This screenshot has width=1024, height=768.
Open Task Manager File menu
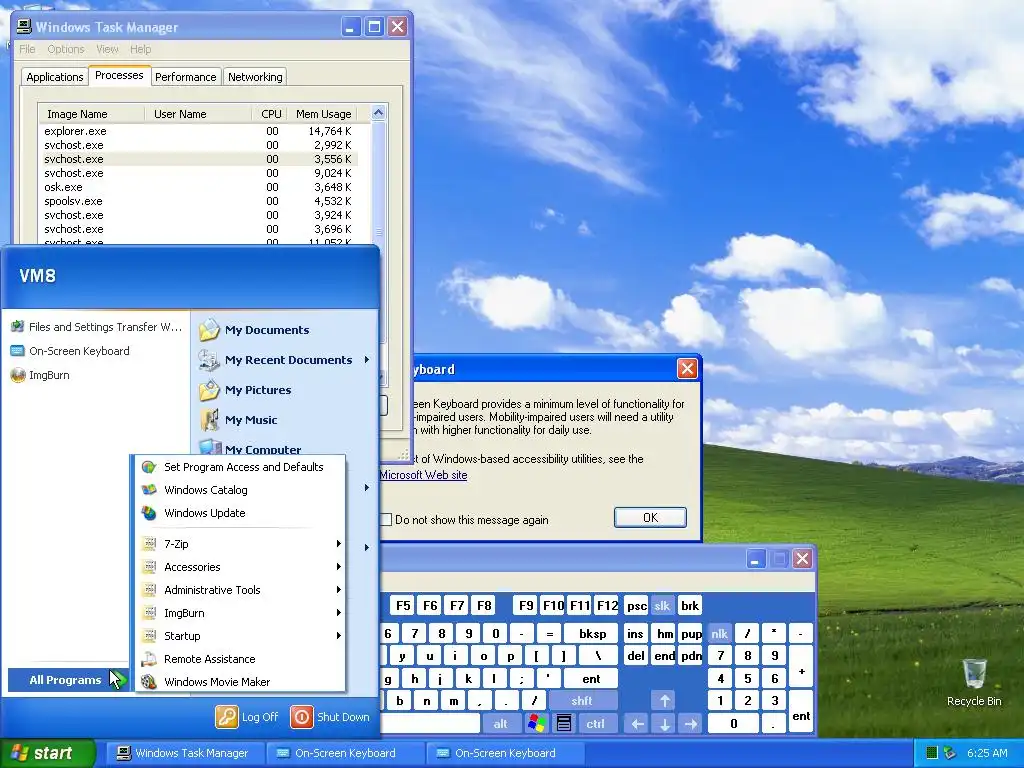click(x=27, y=49)
